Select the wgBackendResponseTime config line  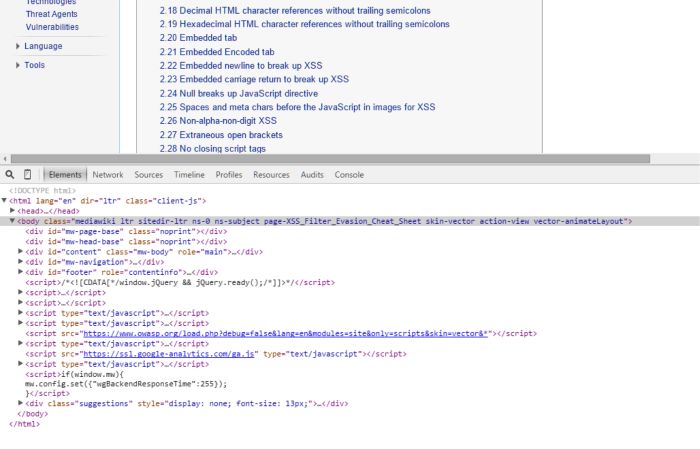126,384
